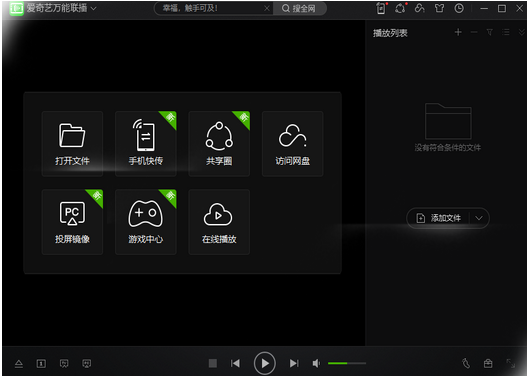Mute audio with the speaker icon
The image size is (530, 381).
(316, 364)
